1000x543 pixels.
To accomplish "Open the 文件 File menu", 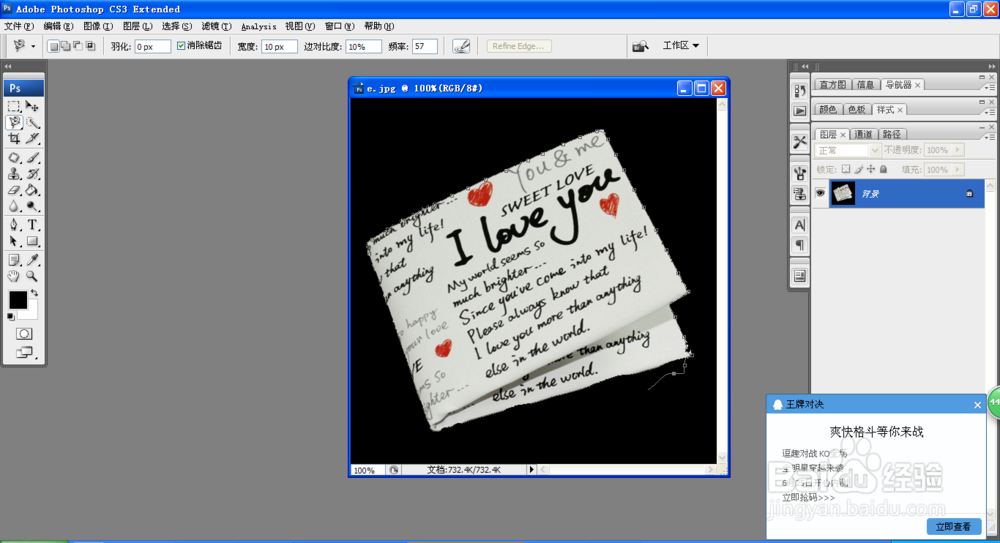I will pos(18,26).
